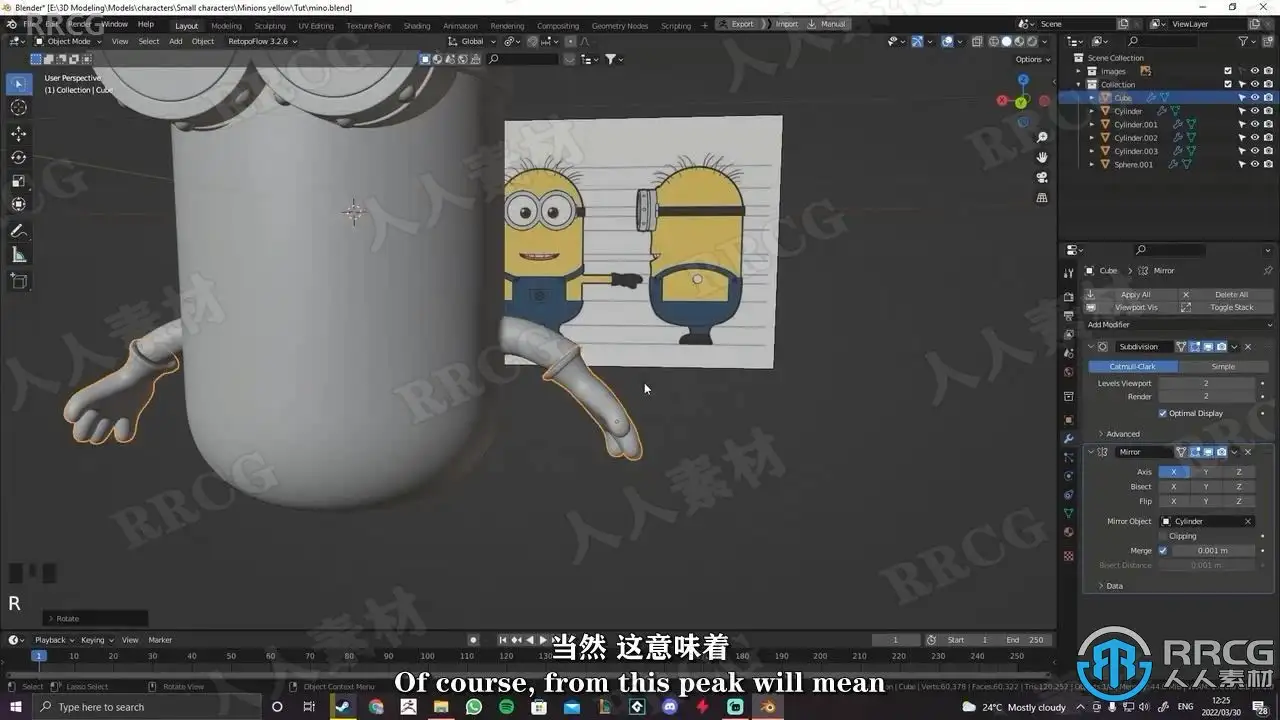Activate the Rotate tool
The height and width of the screenshot is (720, 1280).
[x=19, y=158]
